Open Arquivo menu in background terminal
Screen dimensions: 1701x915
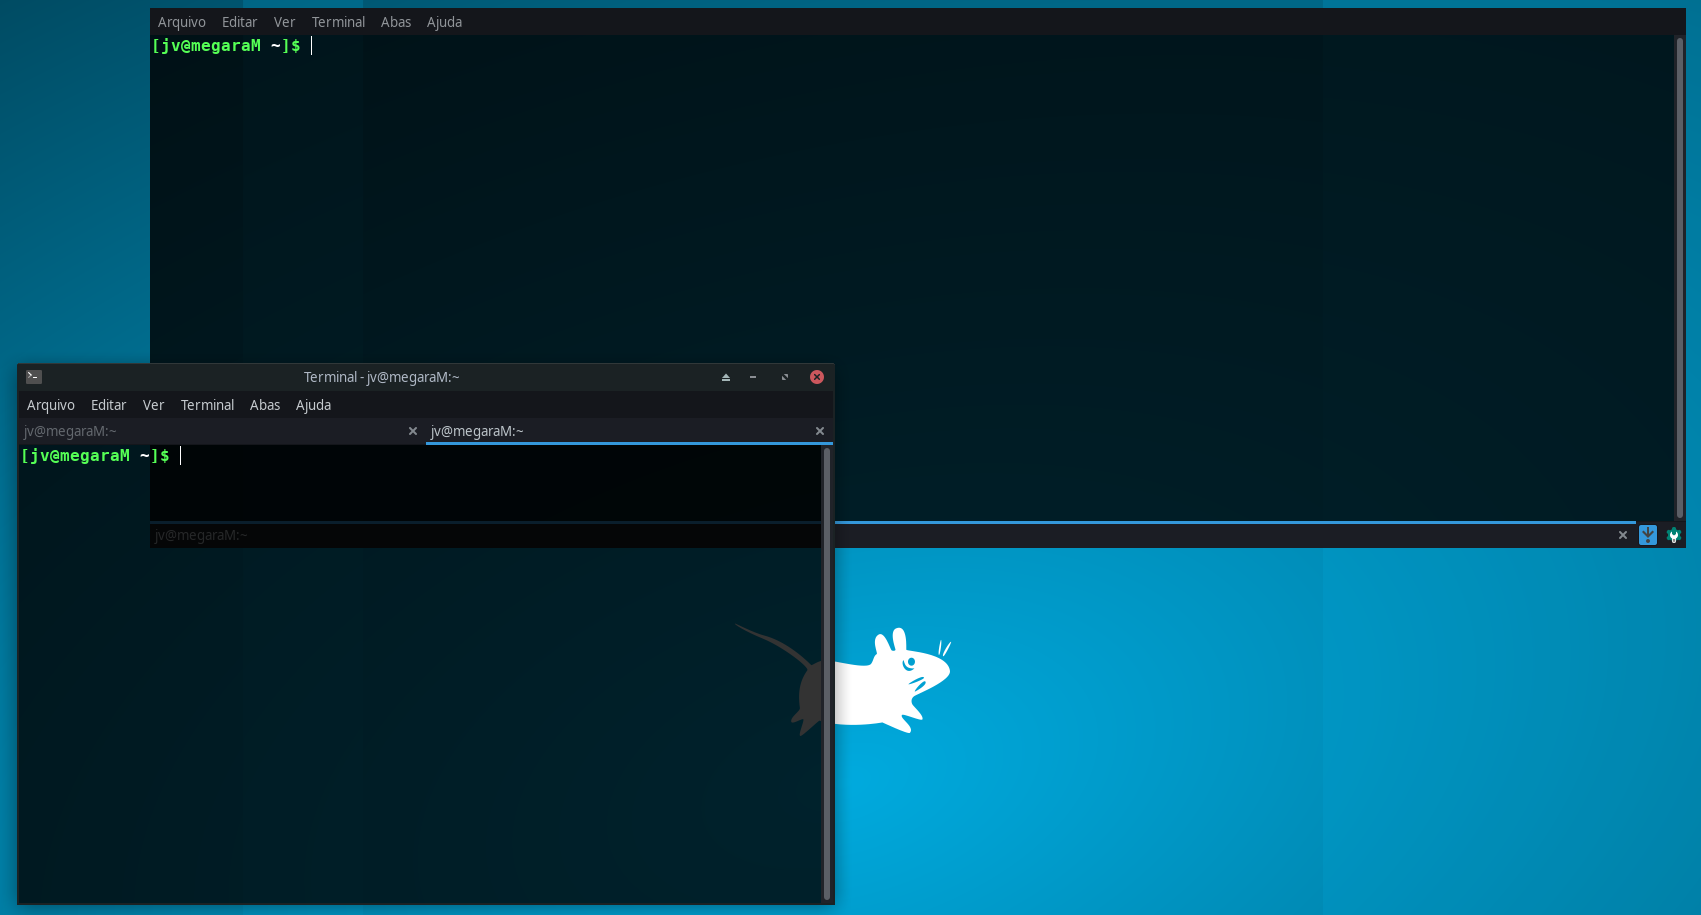click(x=182, y=22)
